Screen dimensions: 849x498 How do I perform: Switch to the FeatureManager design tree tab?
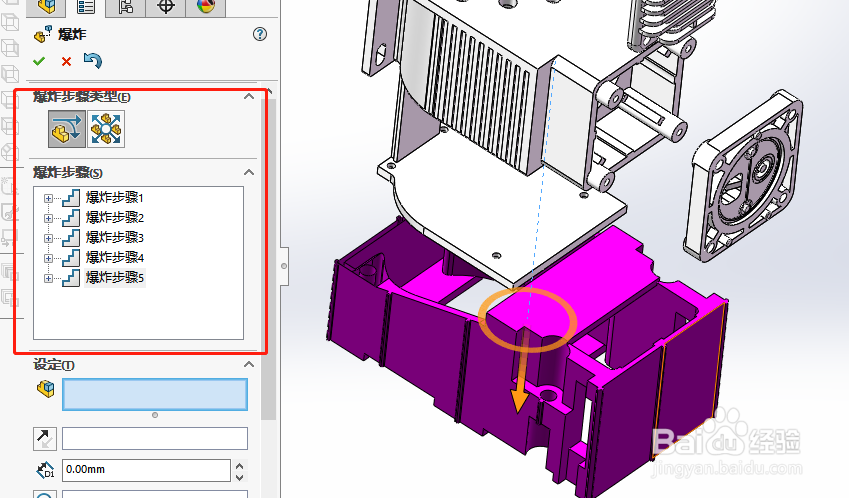click(x=46, y=7)
